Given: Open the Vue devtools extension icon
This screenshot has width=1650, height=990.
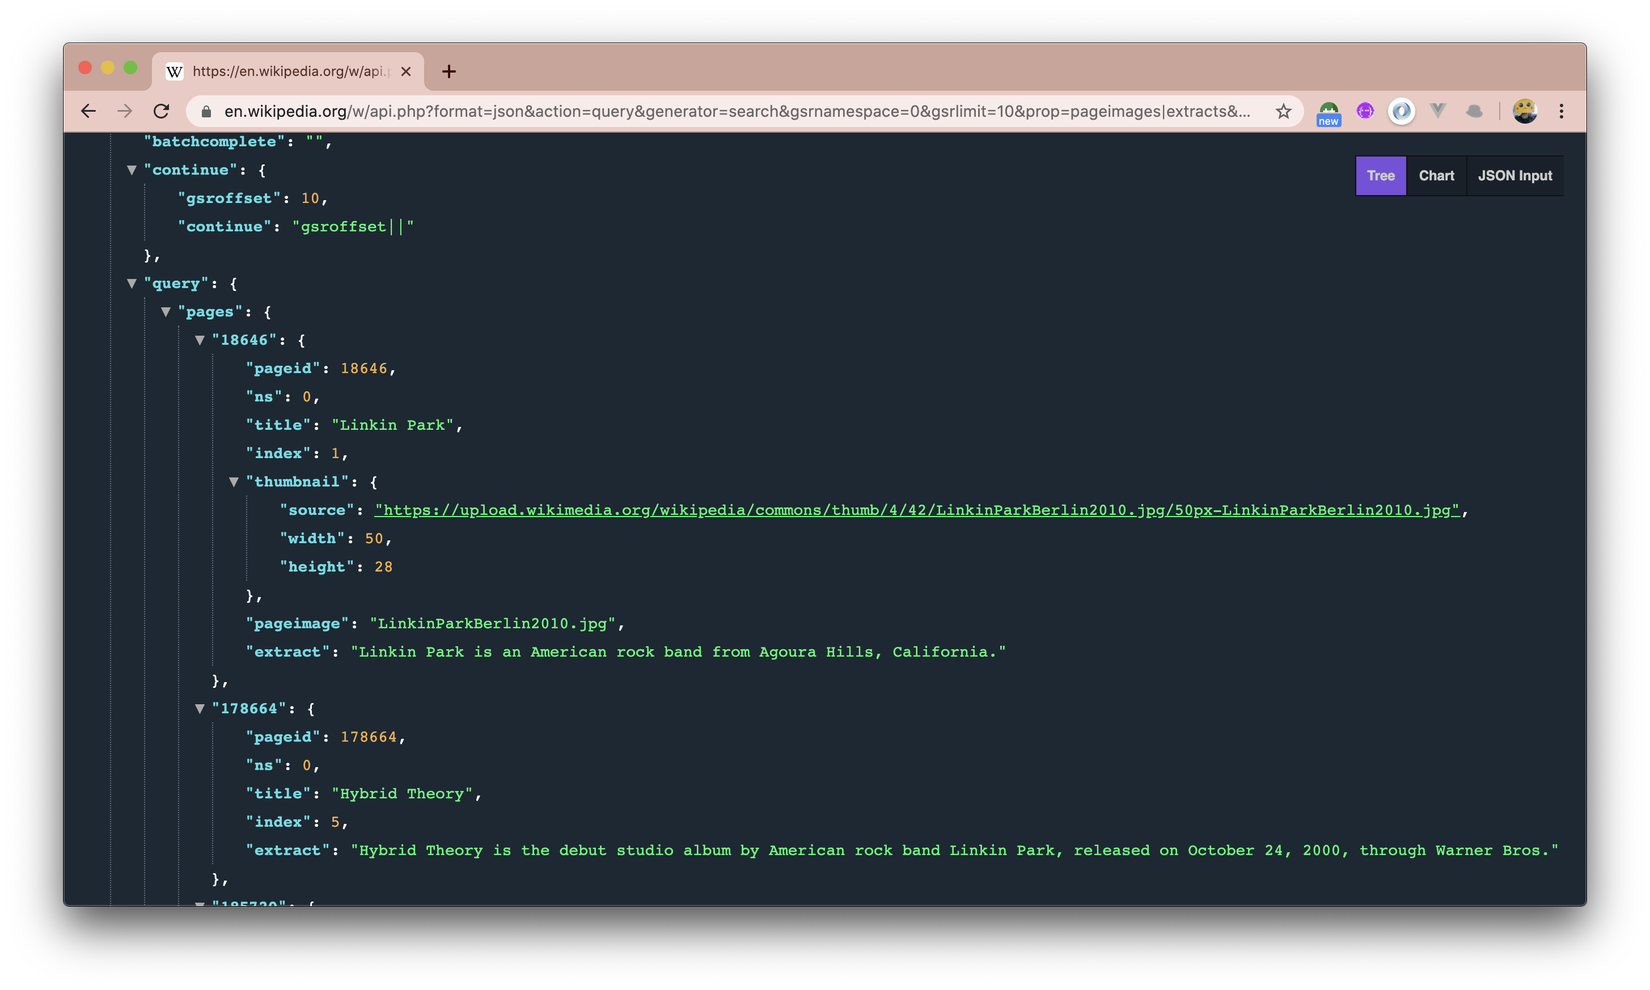Looking at the screenshot, I should pyautogui.click(x=1438, y=111).
